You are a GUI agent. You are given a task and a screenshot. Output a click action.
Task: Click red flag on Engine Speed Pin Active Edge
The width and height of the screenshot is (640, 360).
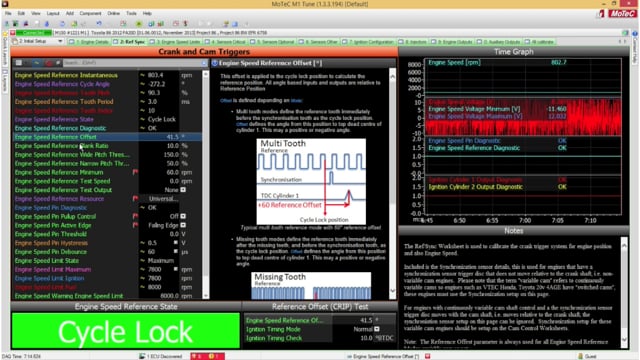[135, 225]
